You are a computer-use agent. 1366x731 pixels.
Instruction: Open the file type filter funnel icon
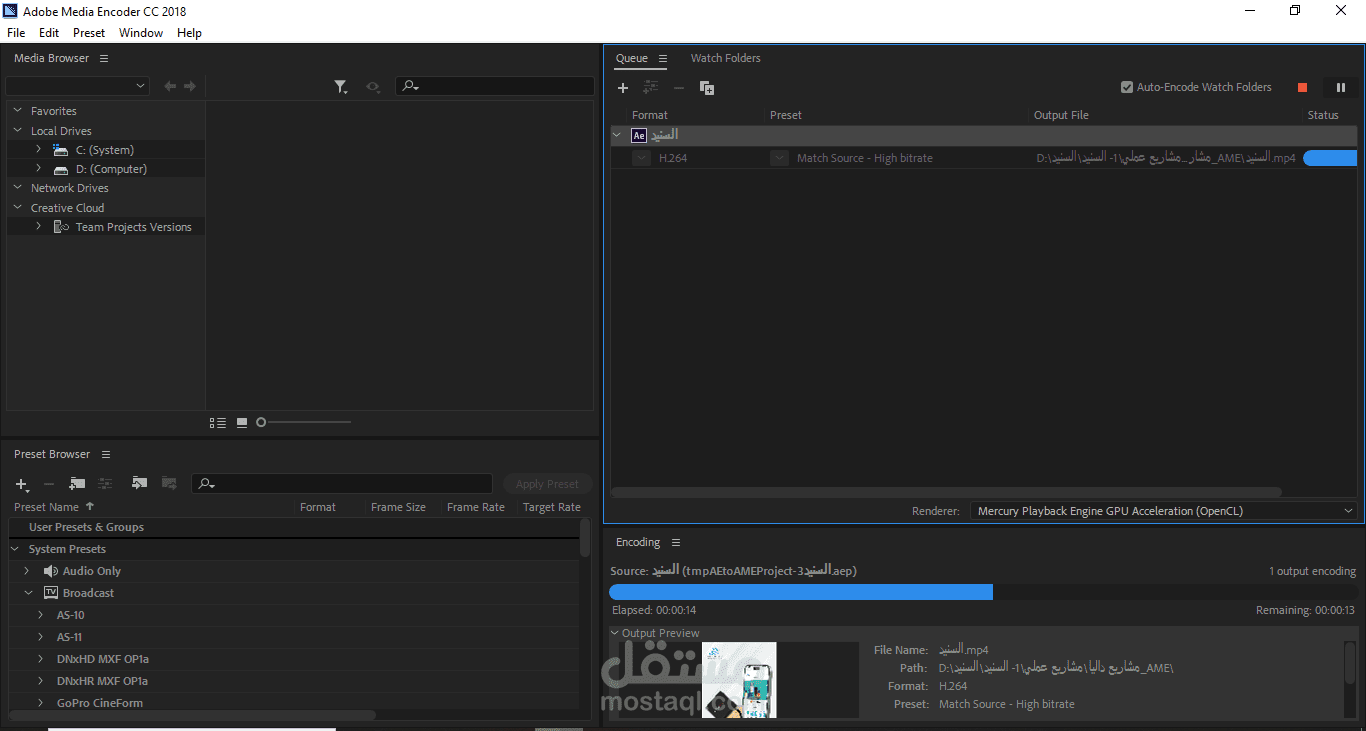(x=341, y=87)
